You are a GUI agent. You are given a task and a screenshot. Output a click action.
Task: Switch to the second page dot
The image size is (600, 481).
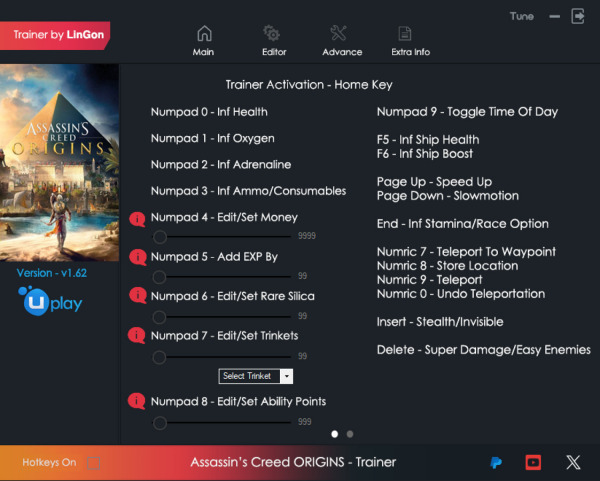click(x=350, y=434)
